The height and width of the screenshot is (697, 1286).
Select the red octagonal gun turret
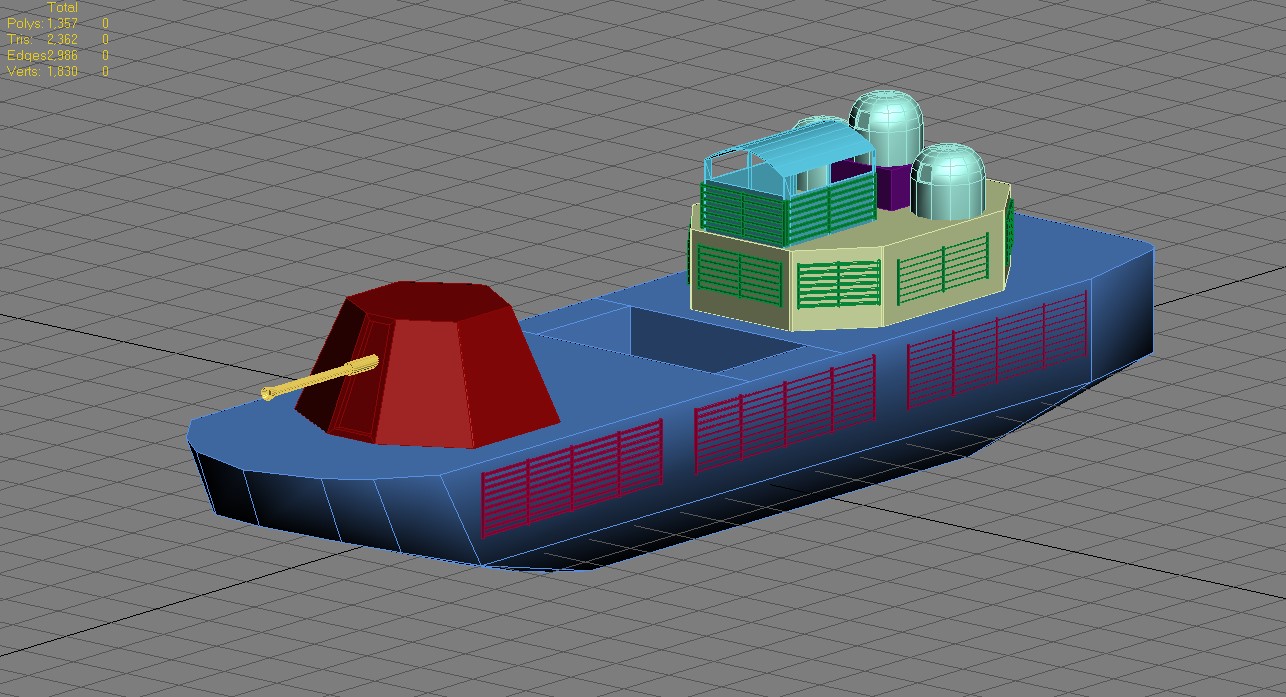pos(440,365)
